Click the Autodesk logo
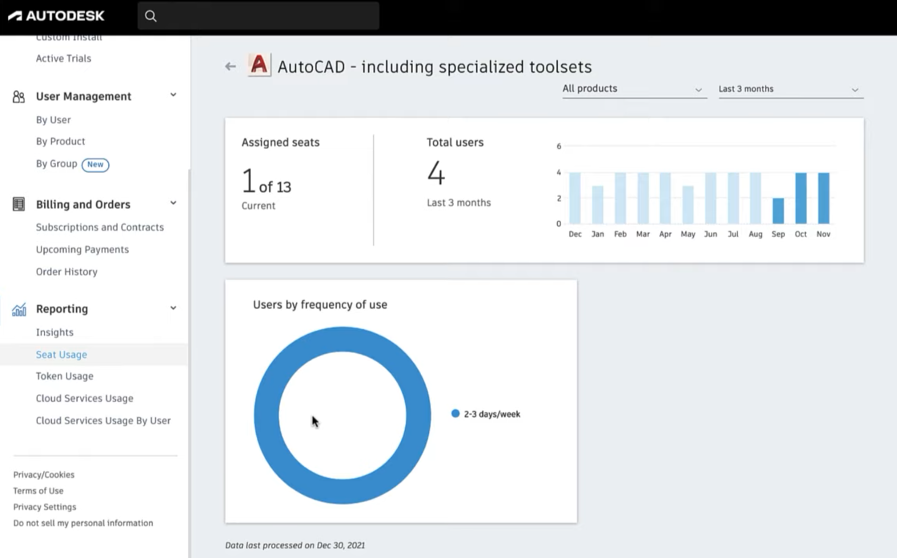The width and height of the screenshot is (897, 558). [x=56, y=15]
